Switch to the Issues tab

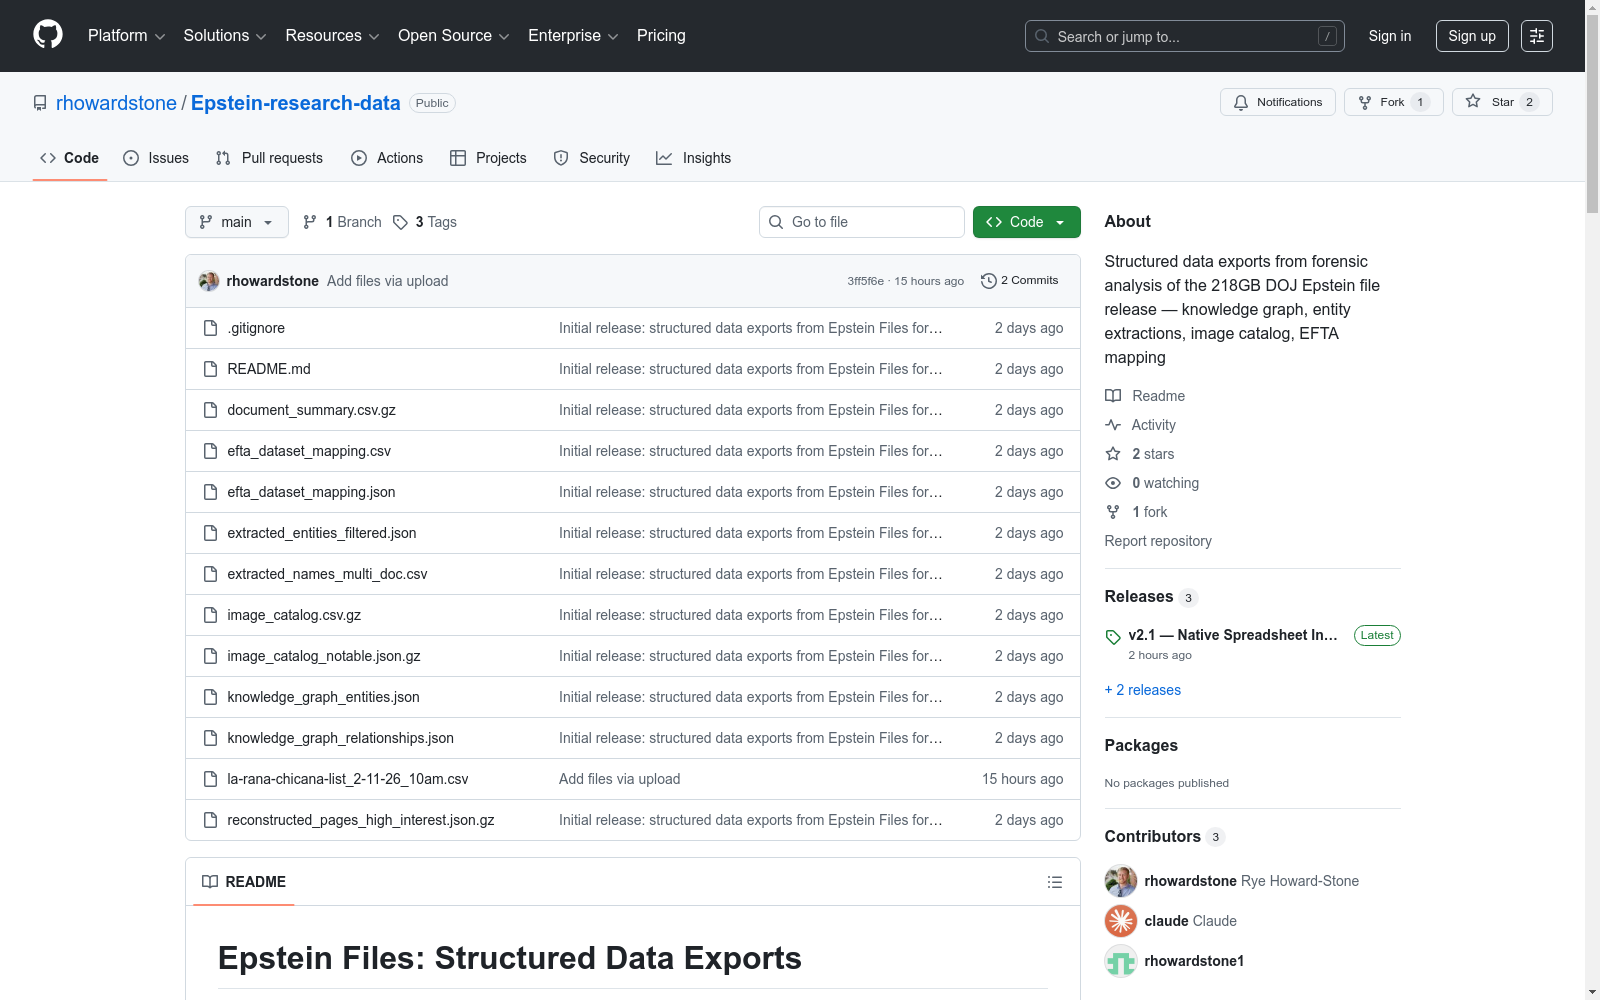click(156, 158)
